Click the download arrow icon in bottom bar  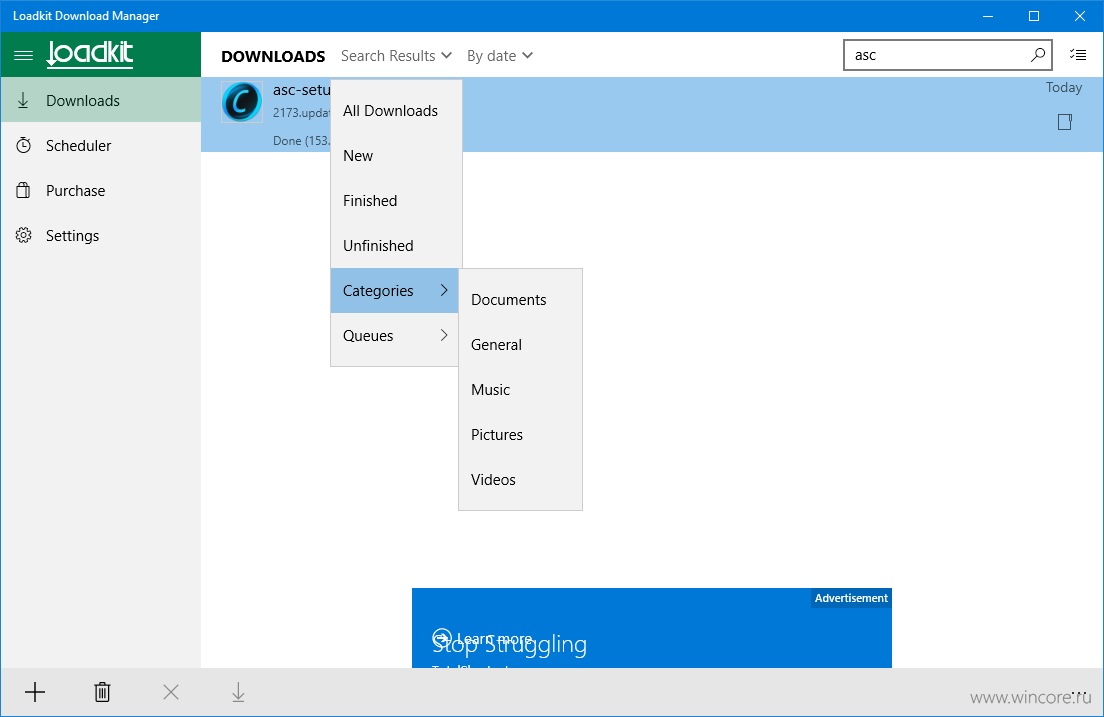click(x=238, y=692)
